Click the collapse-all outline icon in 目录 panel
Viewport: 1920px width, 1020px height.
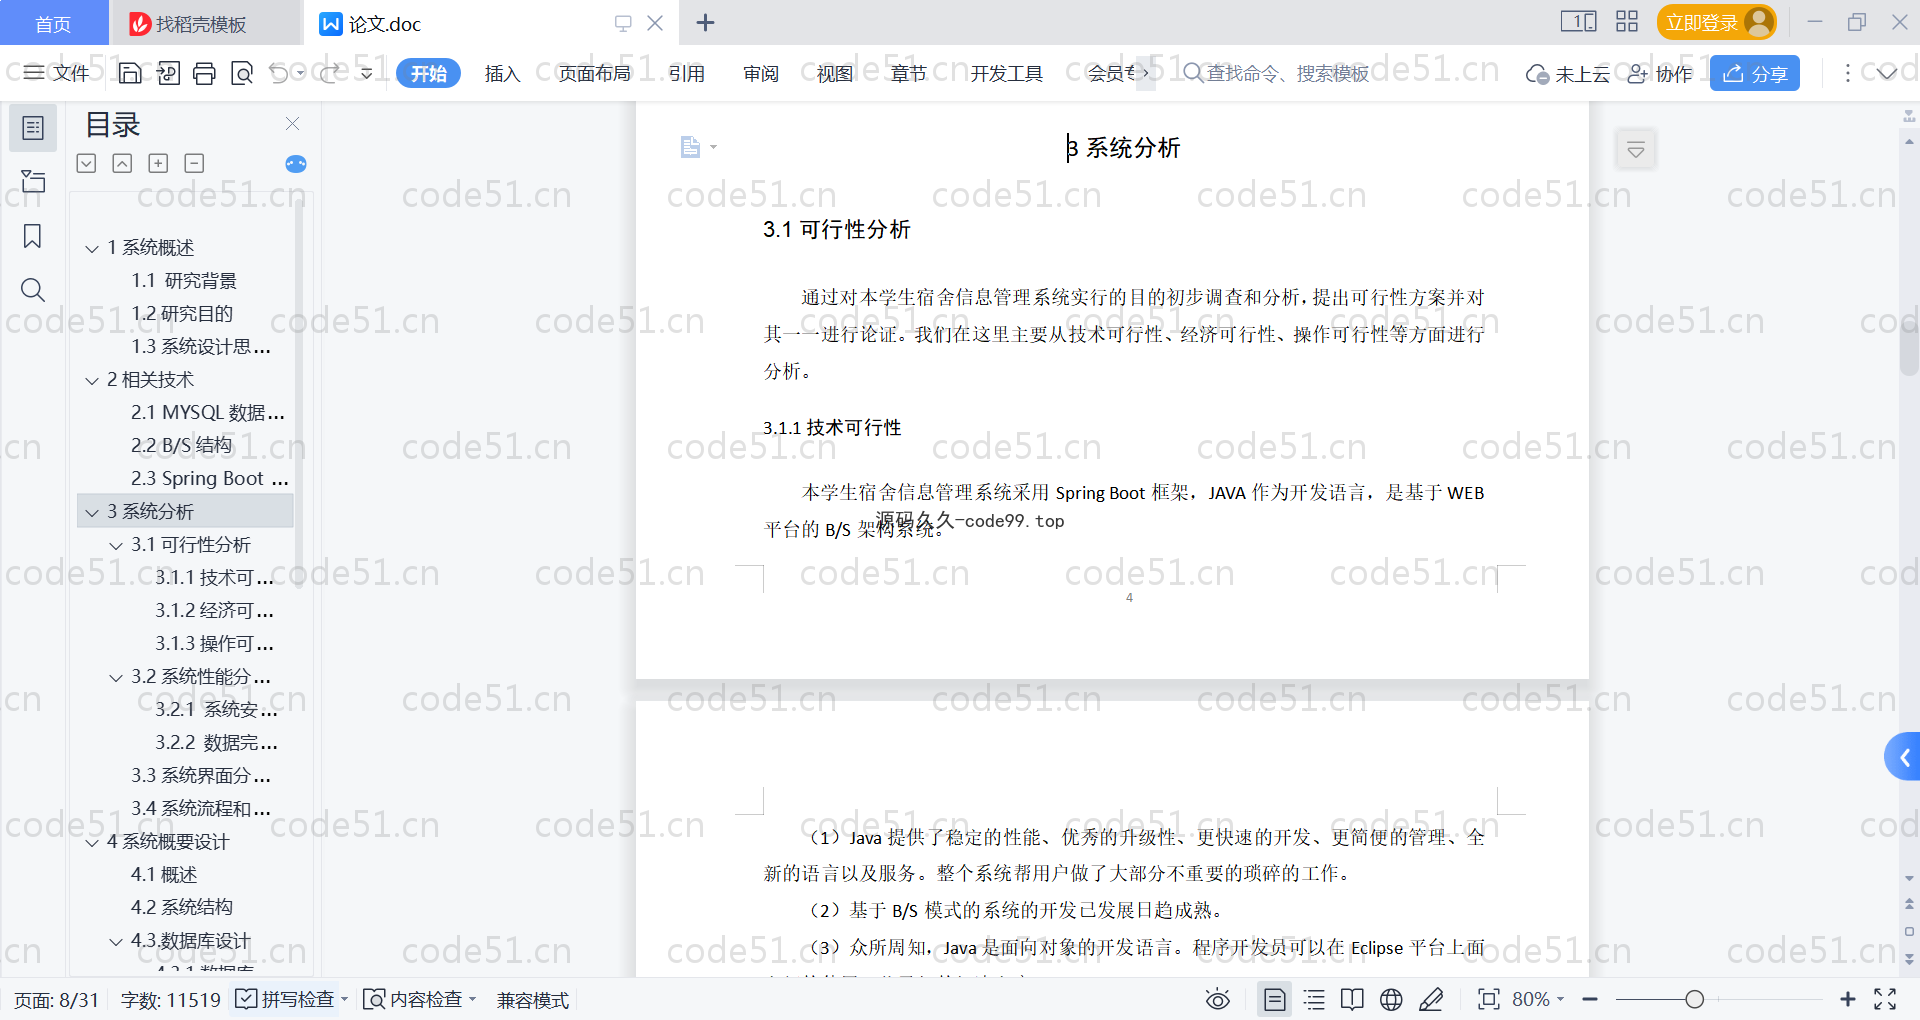122,163
